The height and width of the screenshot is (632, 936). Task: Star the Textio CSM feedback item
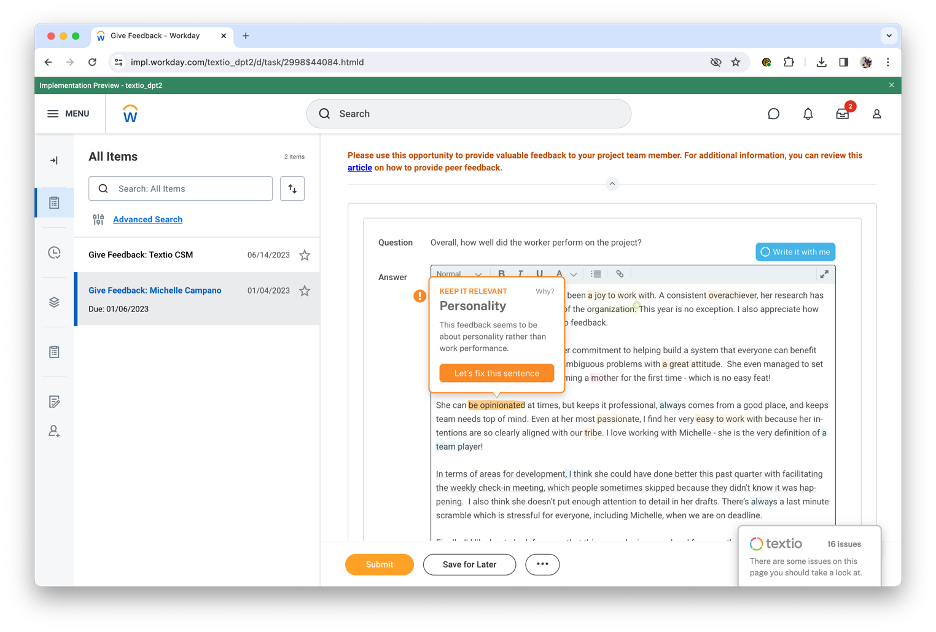click(304, 255)
